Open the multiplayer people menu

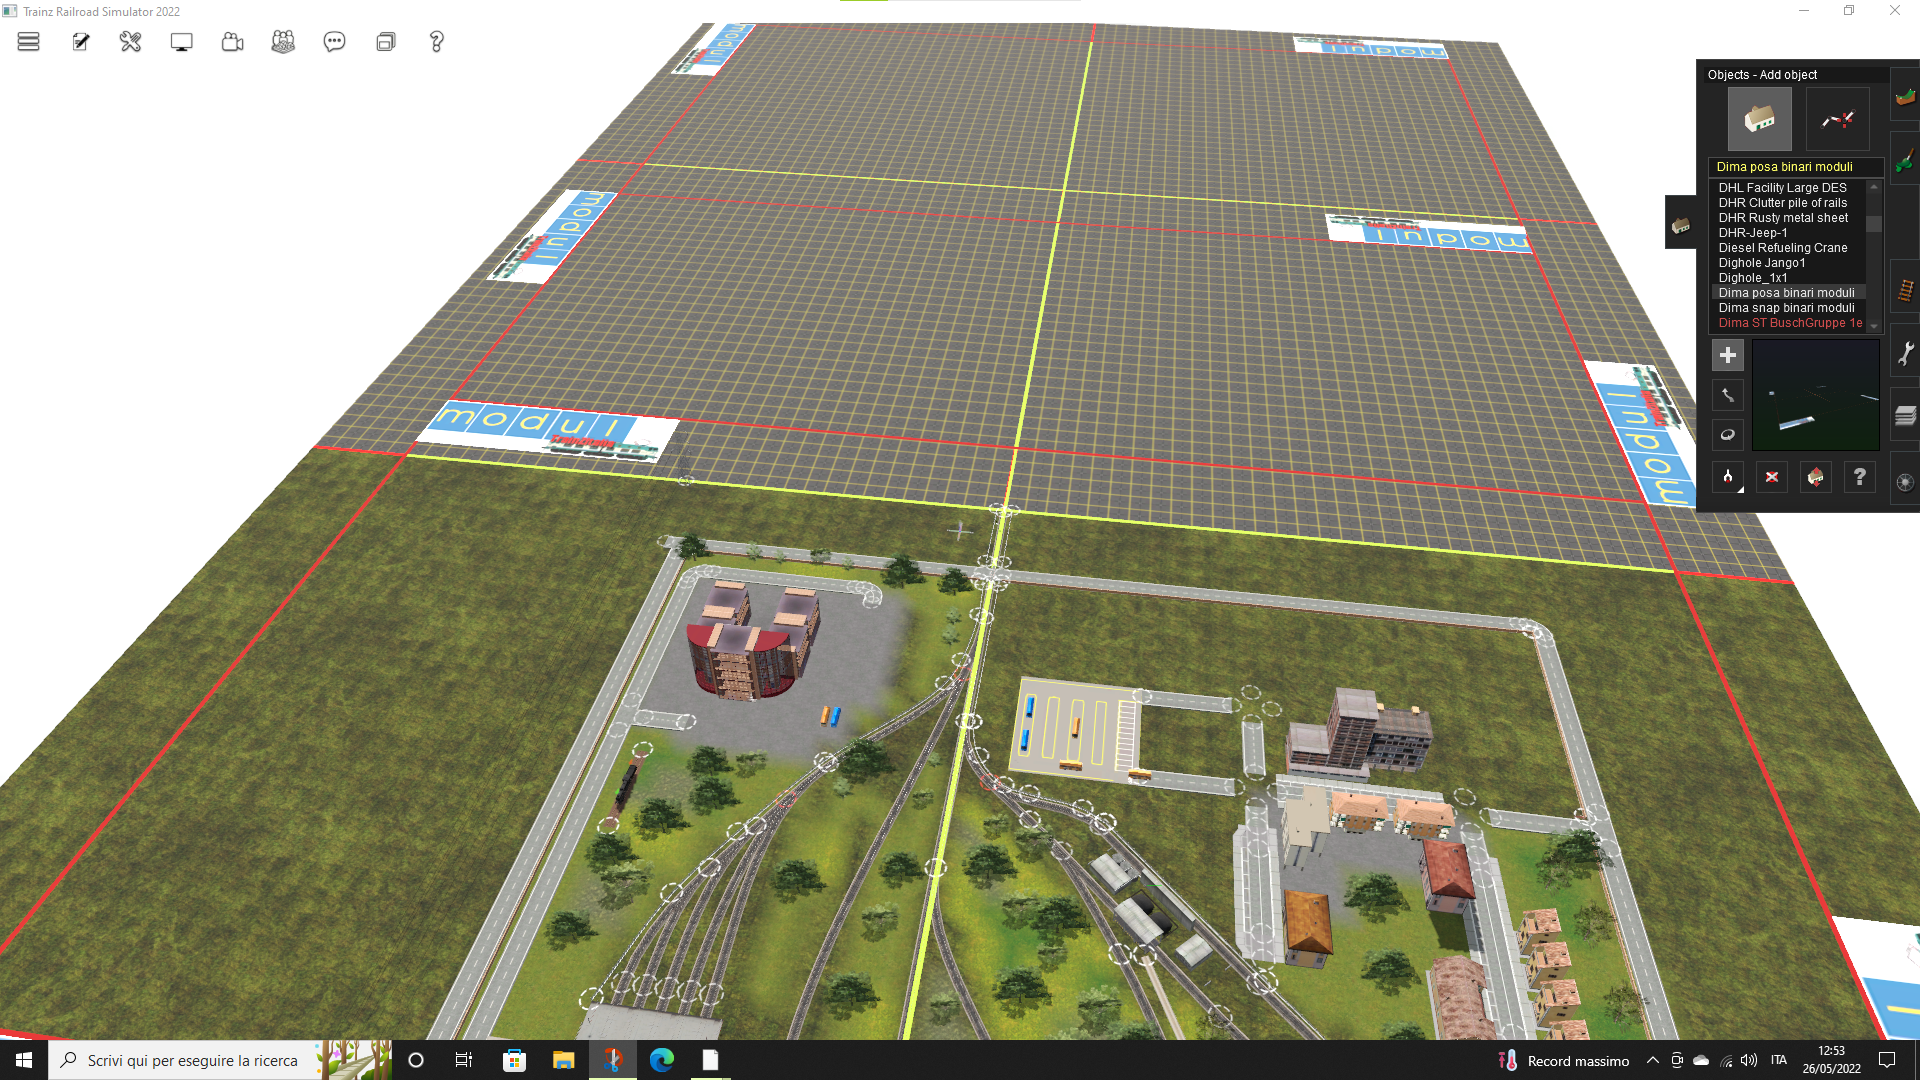click(283, 42)
